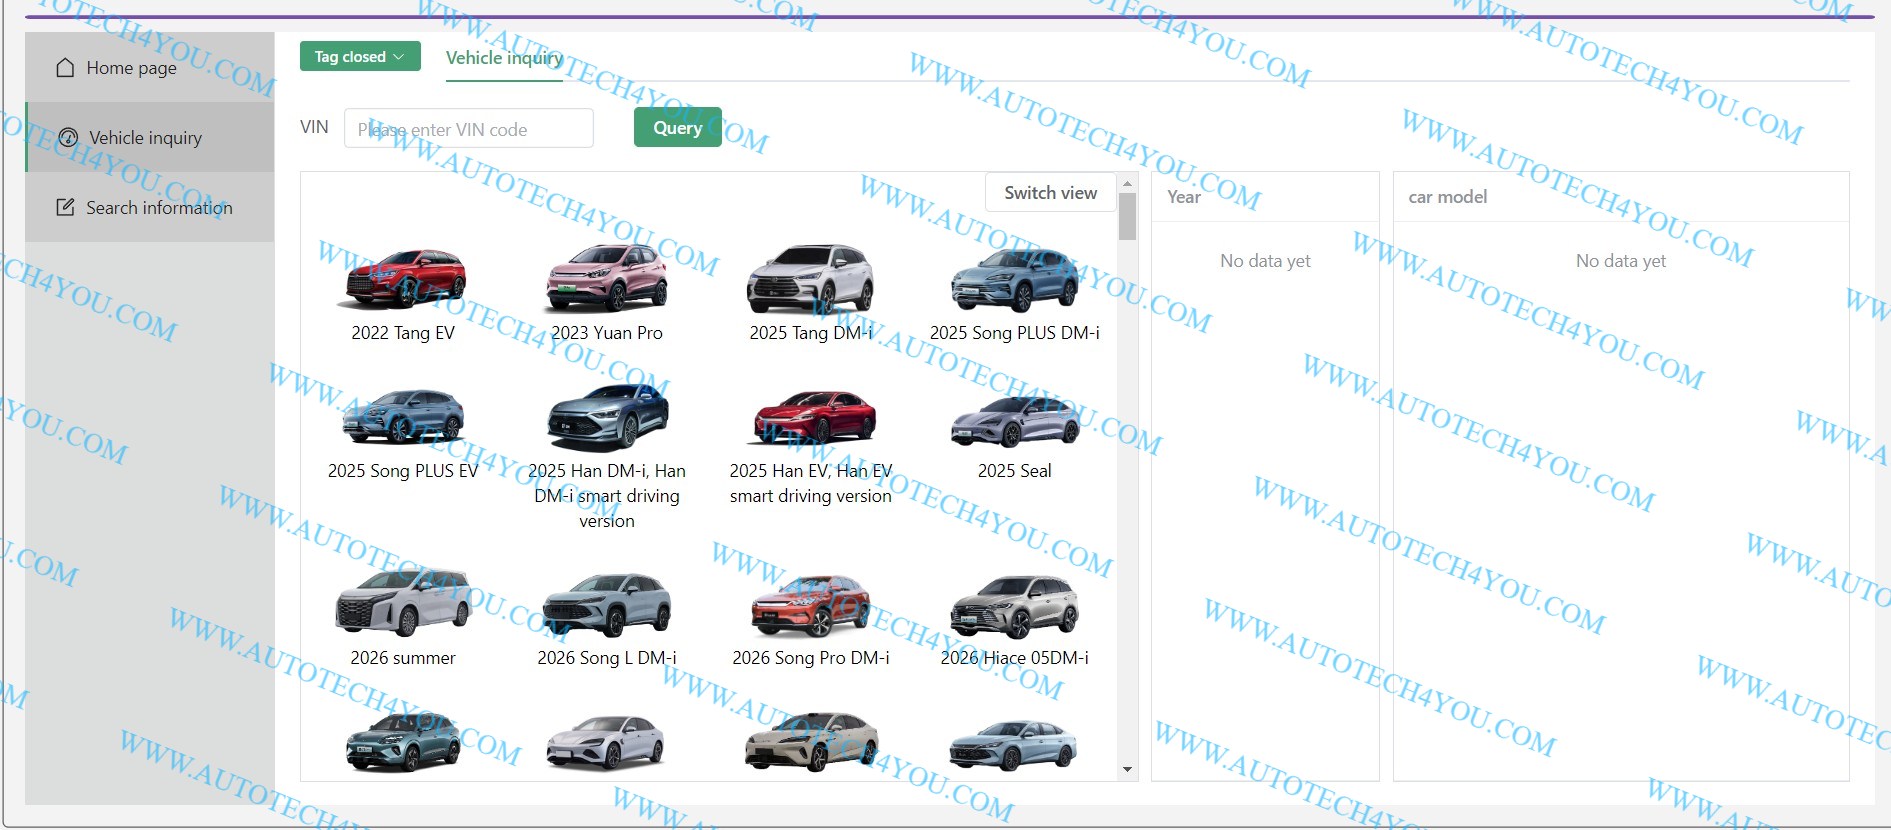Image resolution: width=1891 pixels, height=830 pixels.
Task: Switch to the Vehicle inquiry tab
Action: [x=504, y=58]
